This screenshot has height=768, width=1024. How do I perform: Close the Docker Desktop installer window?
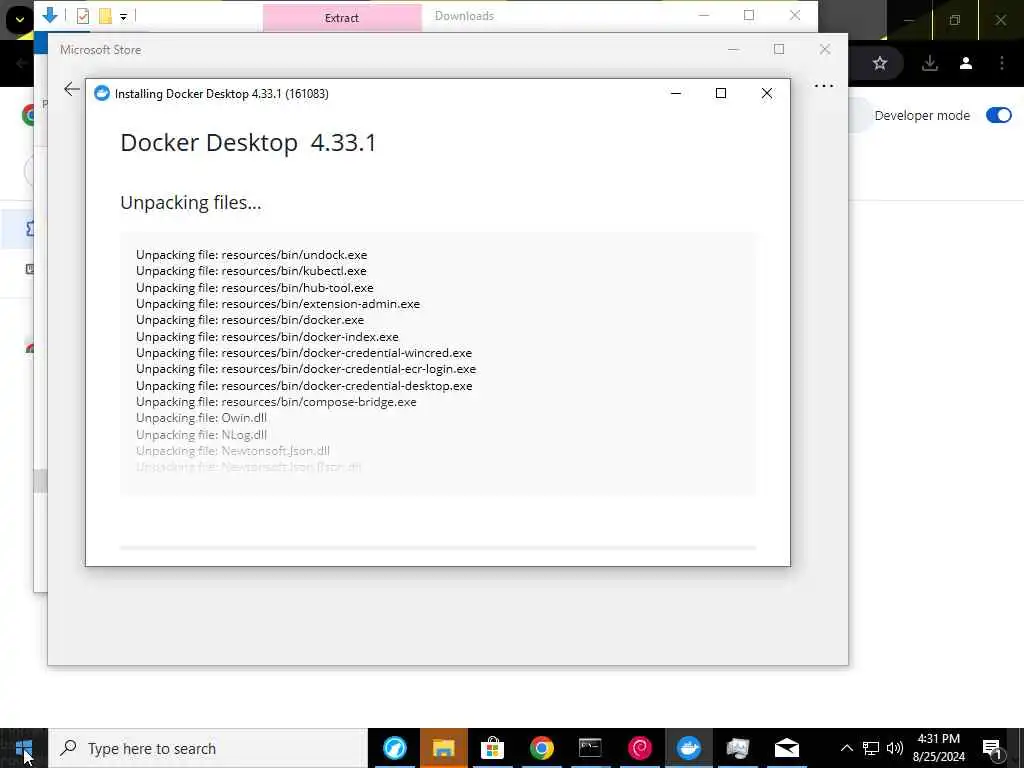click(767, 93)
